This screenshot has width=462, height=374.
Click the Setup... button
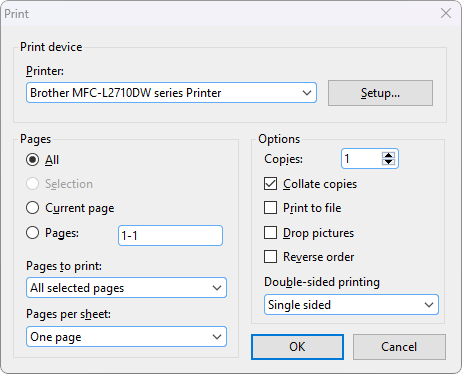[x=380, y=93]
